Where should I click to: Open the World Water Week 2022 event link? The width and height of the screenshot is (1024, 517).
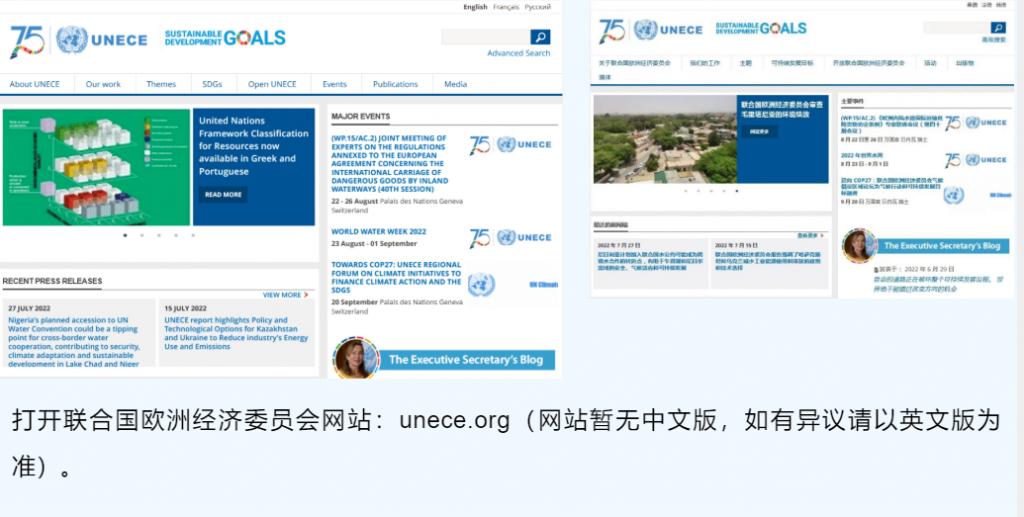click(379, 232)
